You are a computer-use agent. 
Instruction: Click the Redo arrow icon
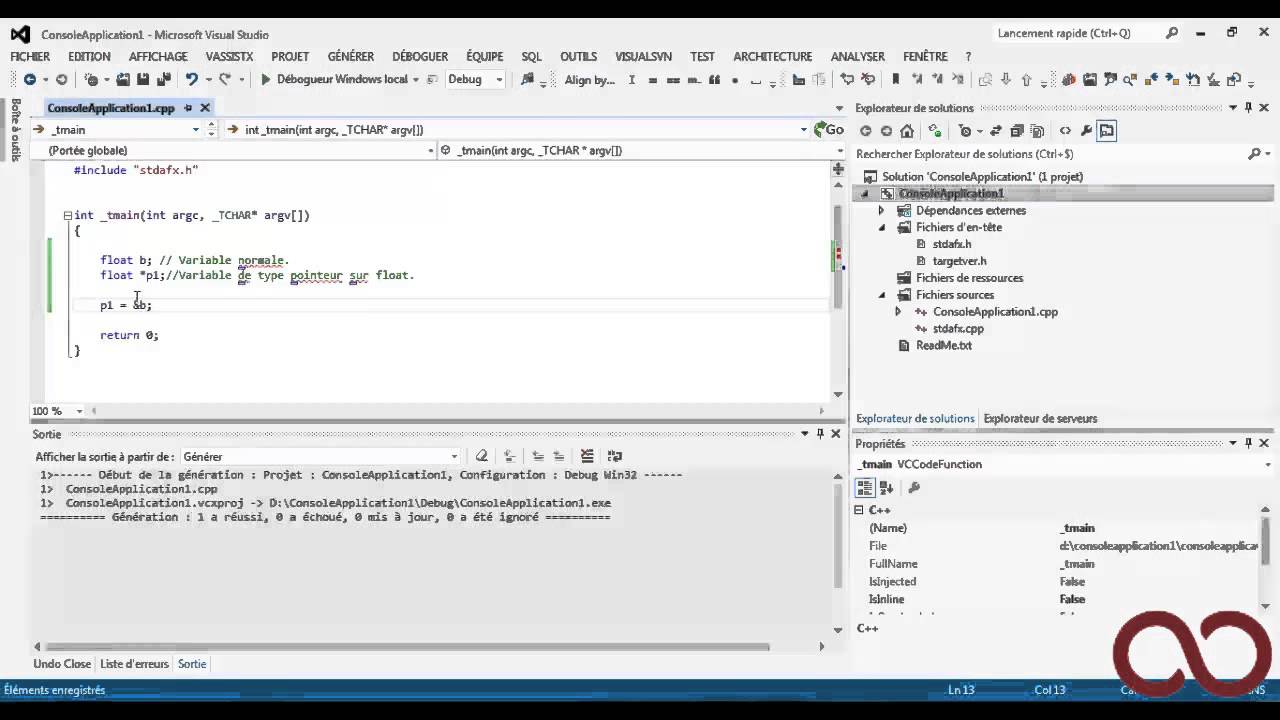tap(225, 80)
